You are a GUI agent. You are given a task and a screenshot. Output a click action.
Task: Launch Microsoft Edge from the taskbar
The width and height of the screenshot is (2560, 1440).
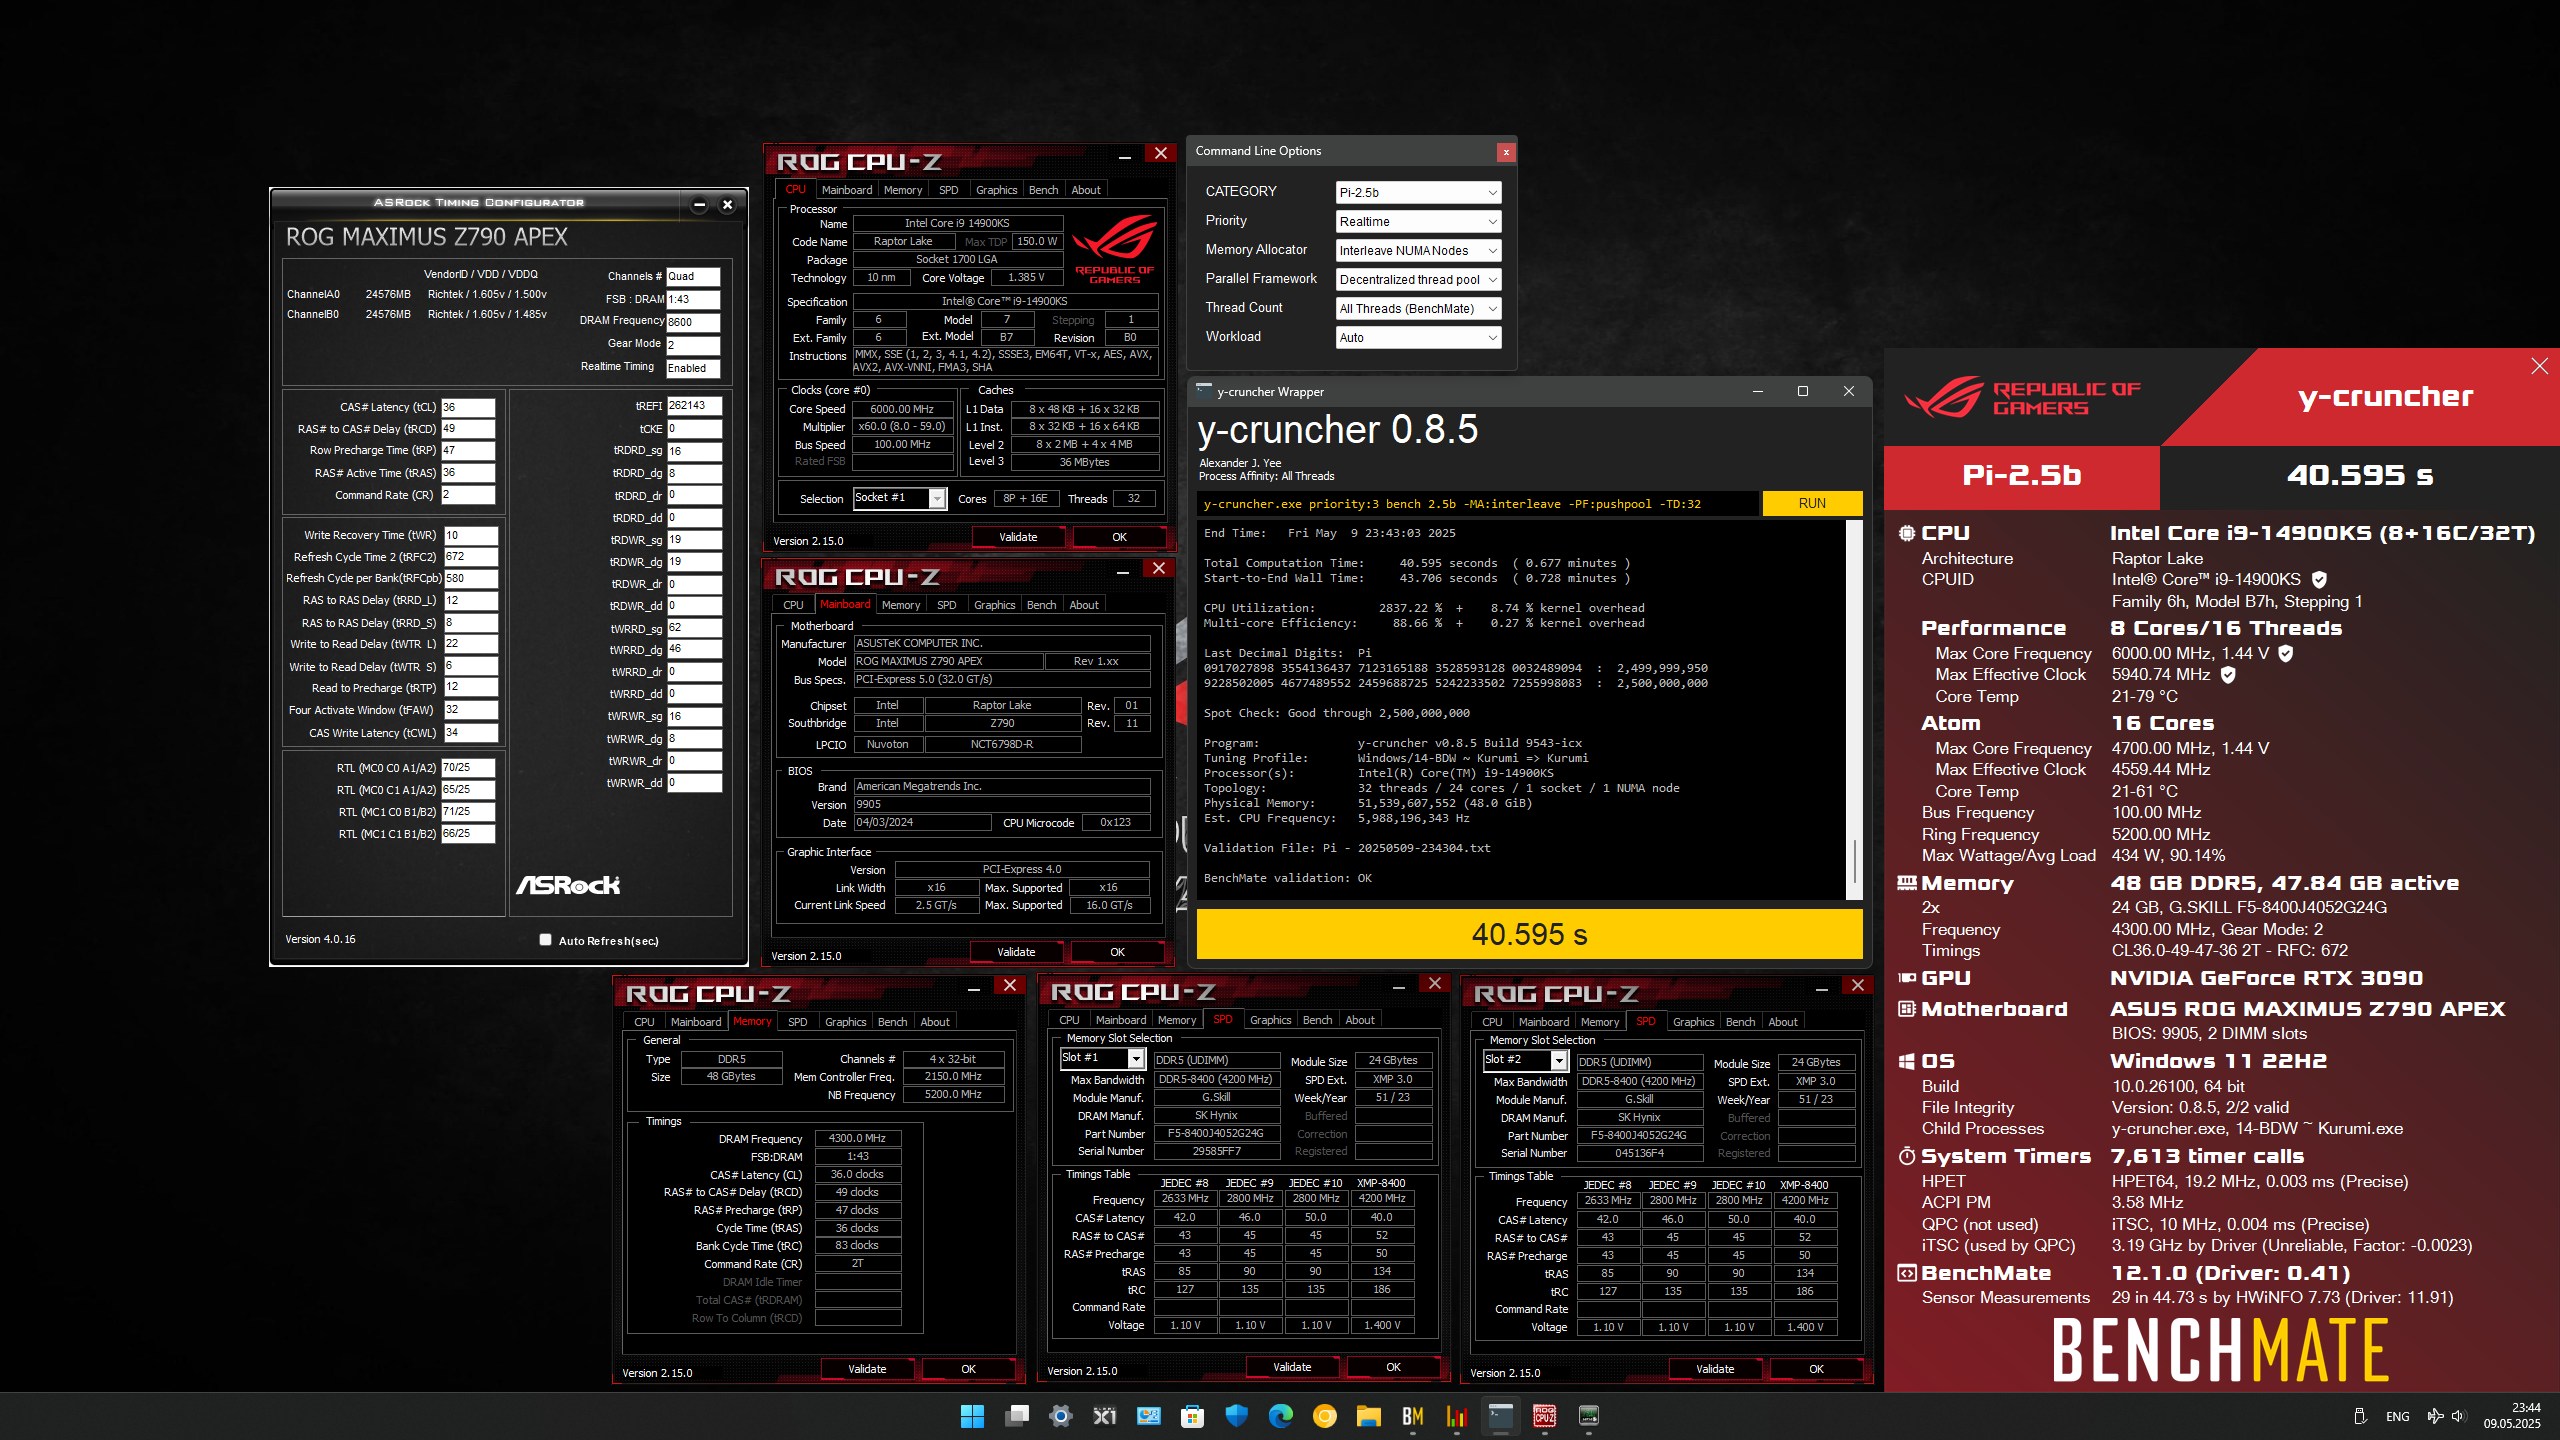pos(1280,1416)
